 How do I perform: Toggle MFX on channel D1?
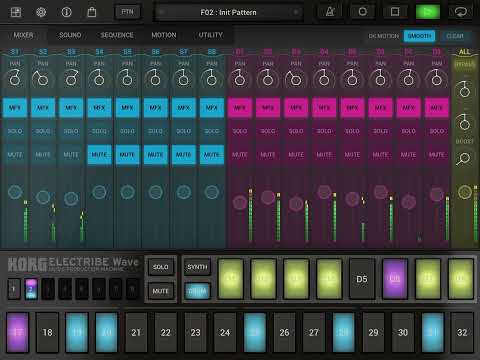tap(239, 108)
